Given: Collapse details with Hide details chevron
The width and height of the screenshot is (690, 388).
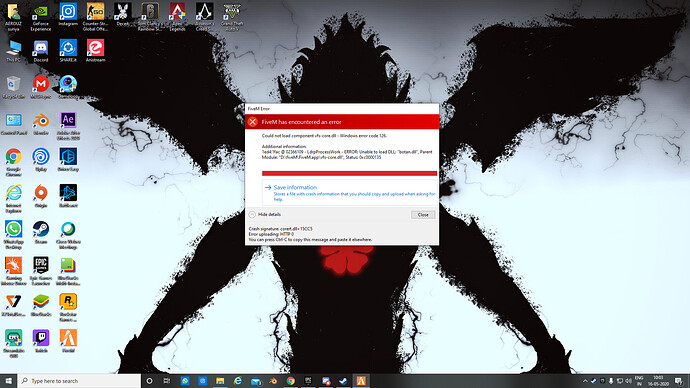Looking at the screenshot, I should (x=252, y=215).
